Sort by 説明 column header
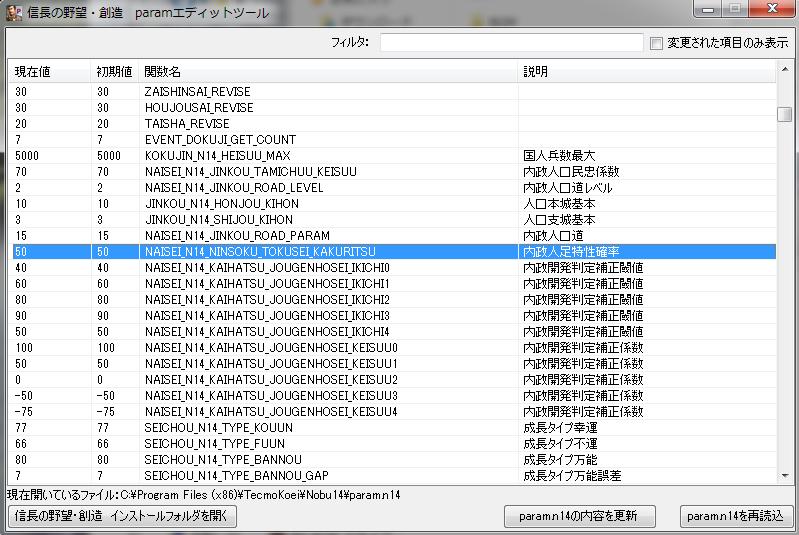Screen dimensions: 799x535 (x=647, y=71)
